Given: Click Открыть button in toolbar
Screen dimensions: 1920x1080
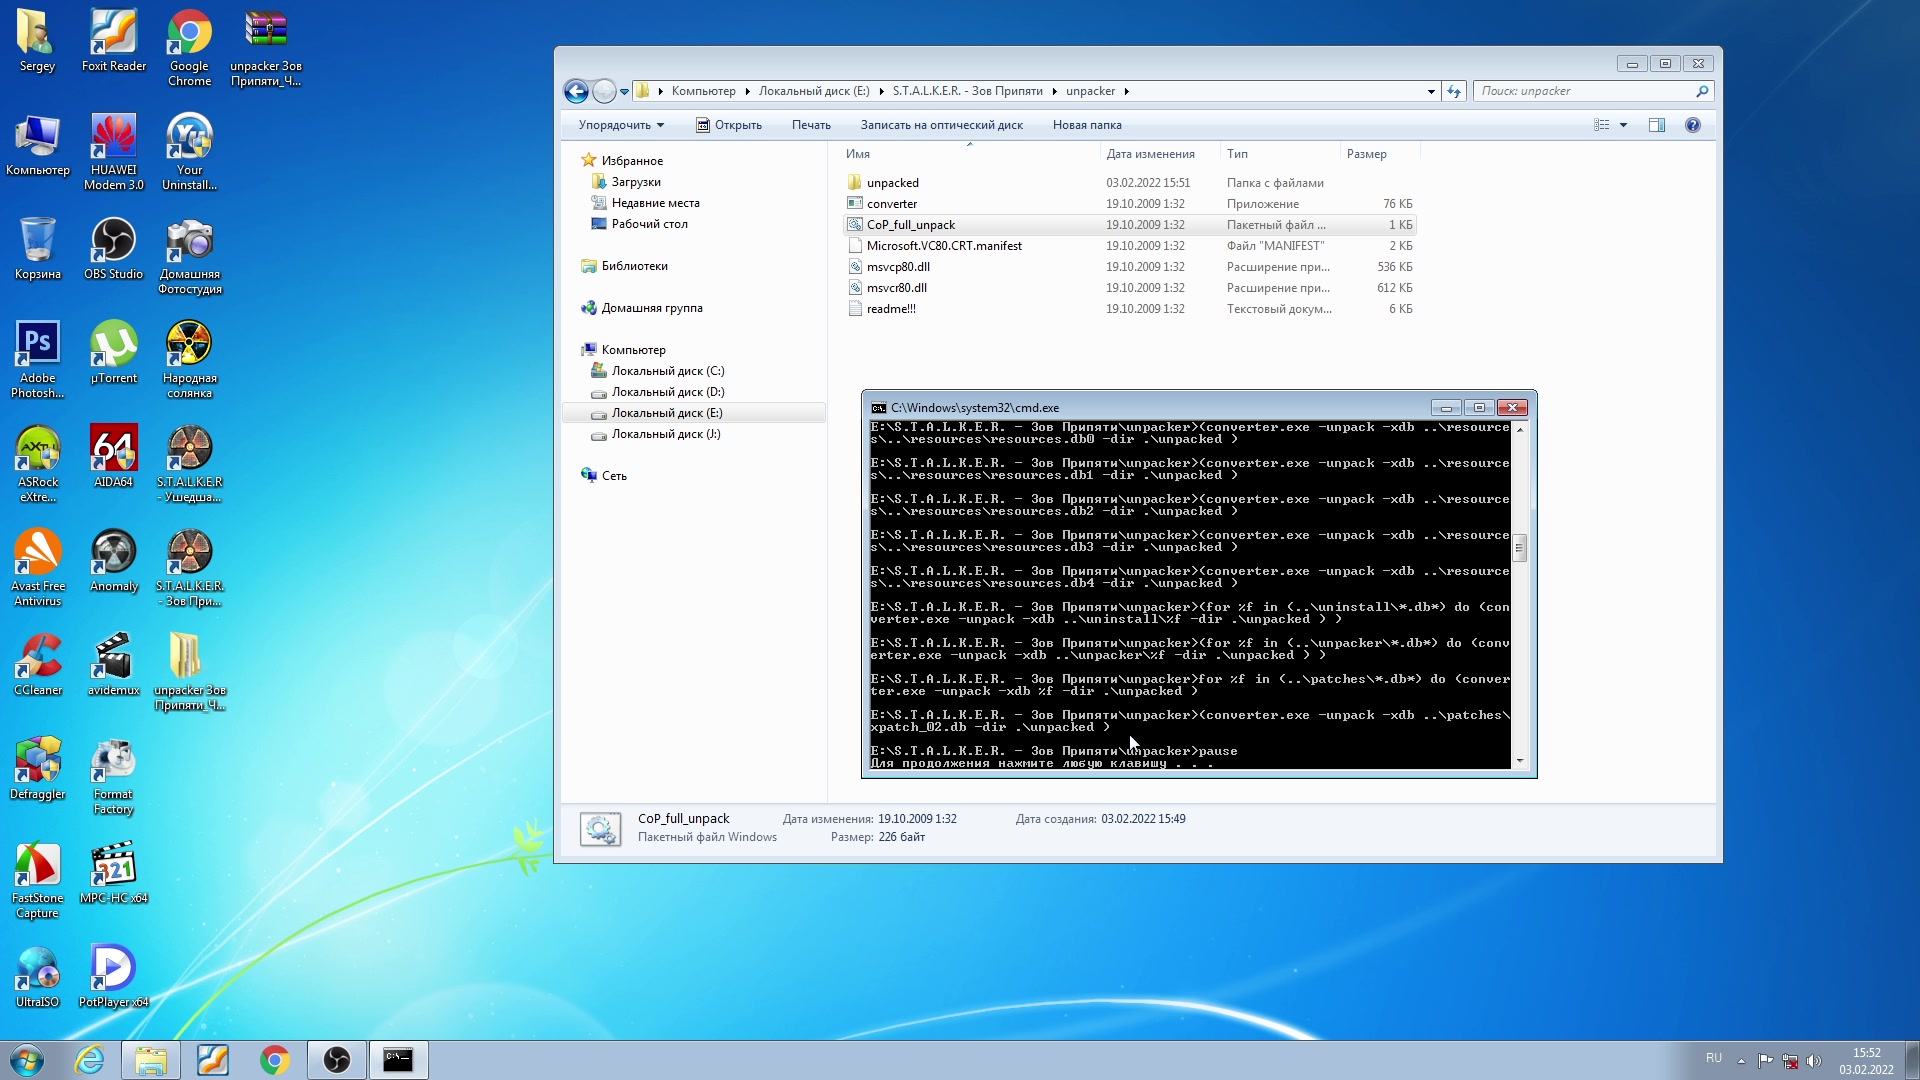Looking at the screenshot, I should [x=737, y=124].
